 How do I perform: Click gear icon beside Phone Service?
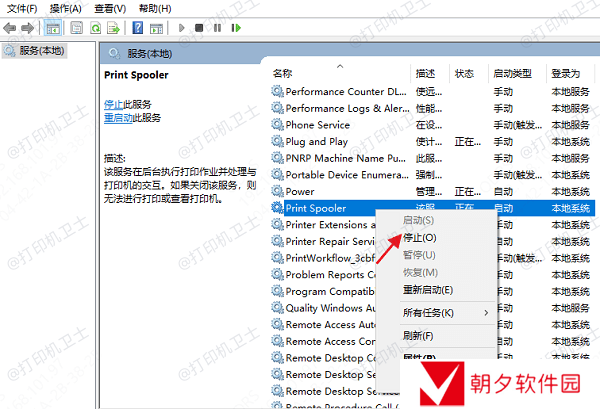277,124
